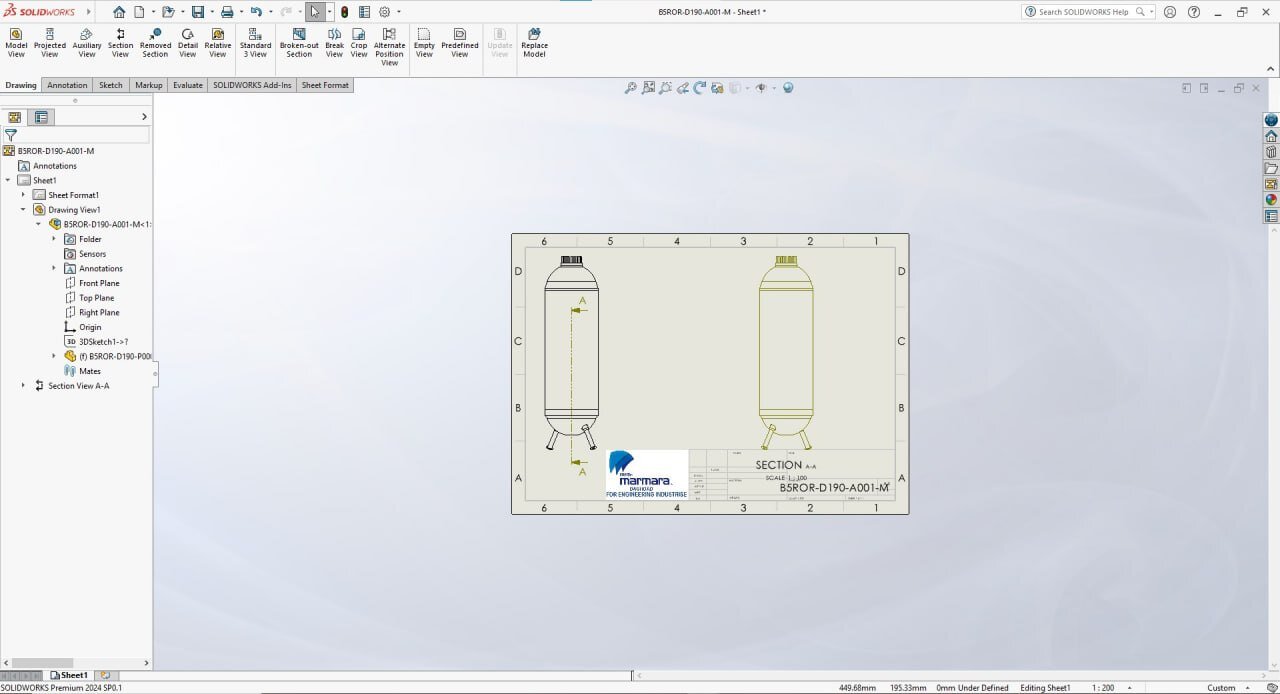Image resolution: width=1280 pixels, height=694 pixels.
Task: Activate the Detail View tool
Action: (x=187, y=44)
